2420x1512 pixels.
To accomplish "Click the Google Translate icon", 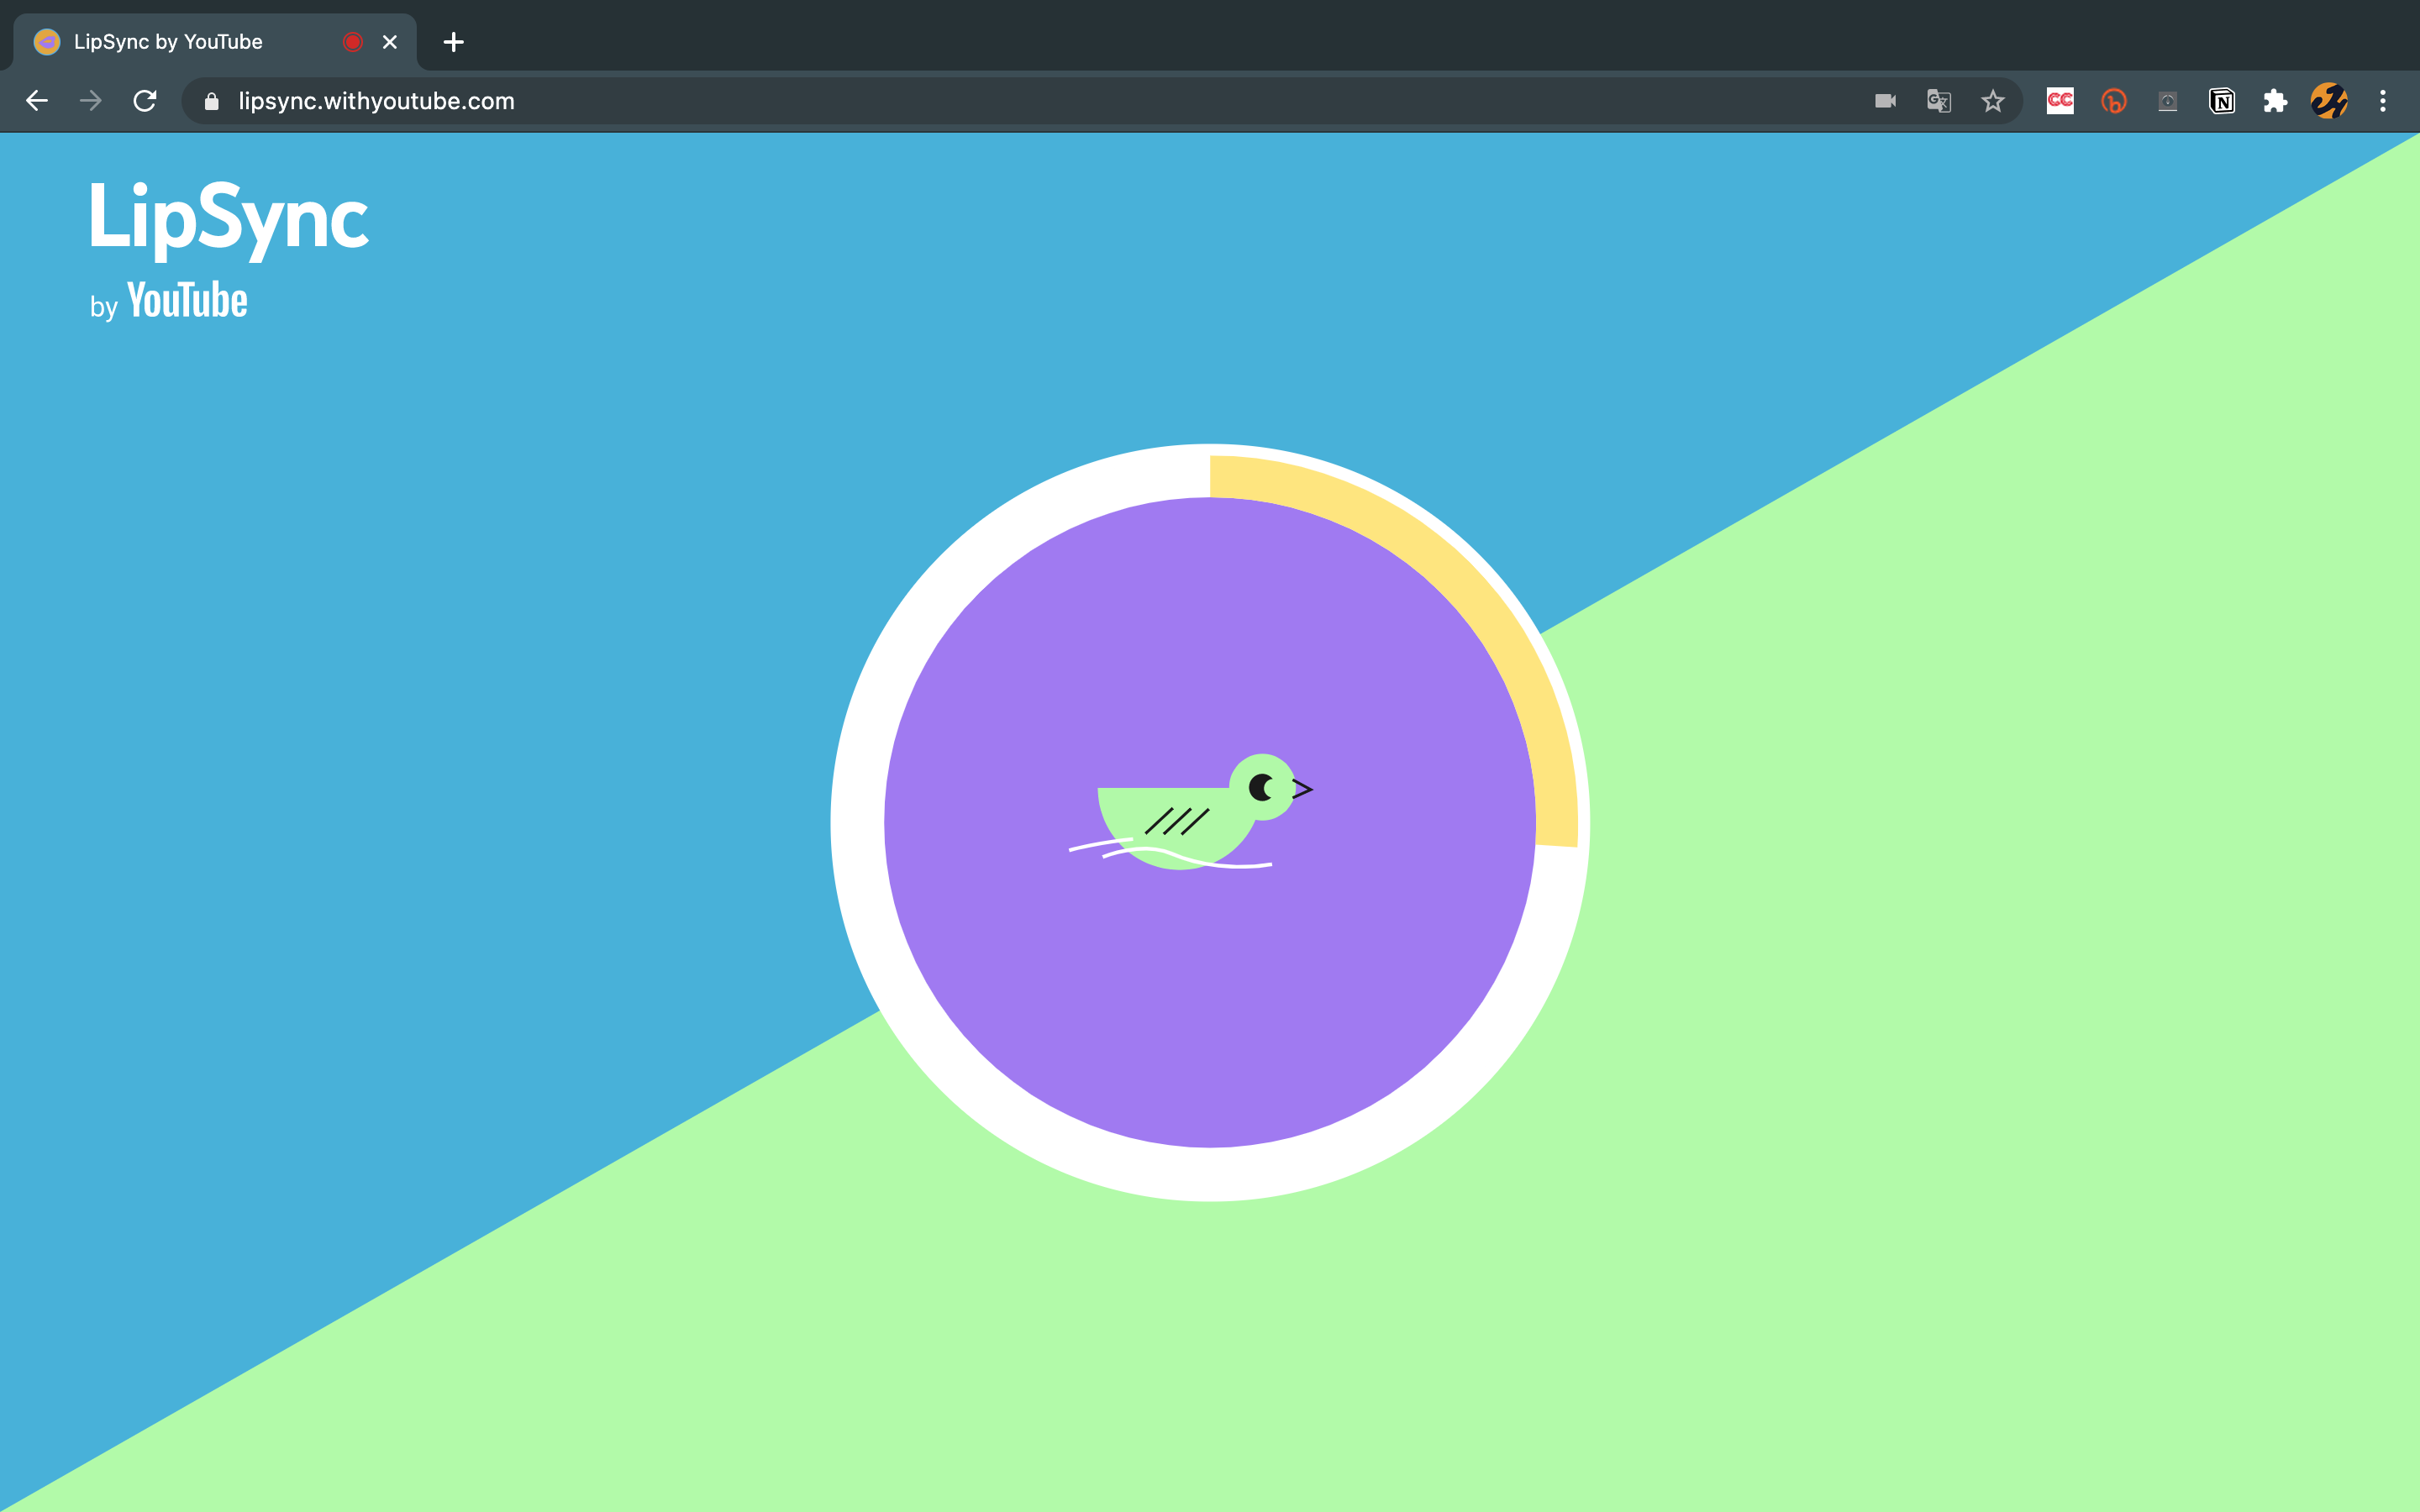I will 1938,101.
